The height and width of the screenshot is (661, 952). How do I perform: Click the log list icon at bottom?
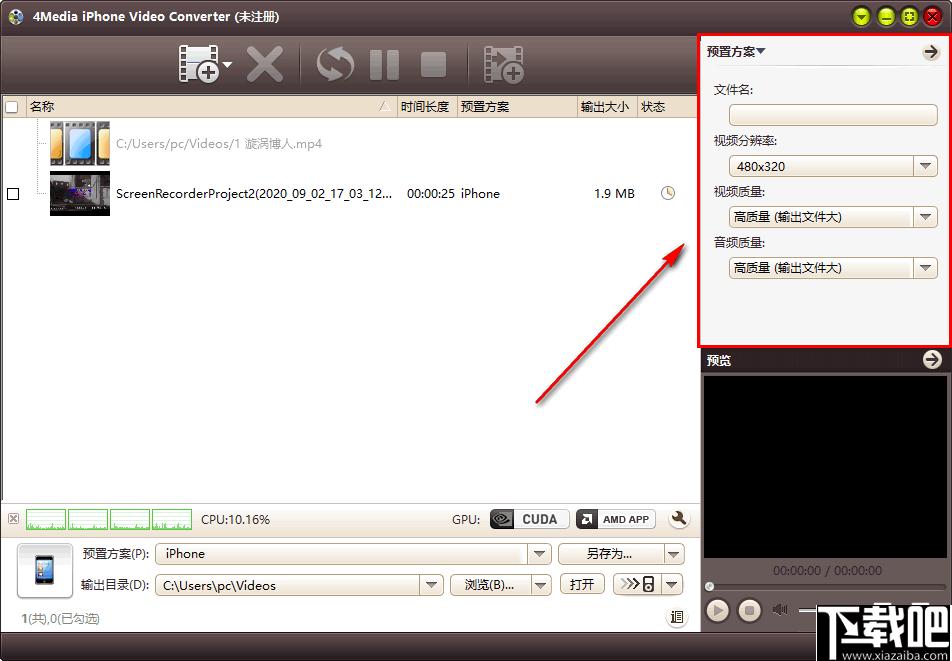pos(676,617)
